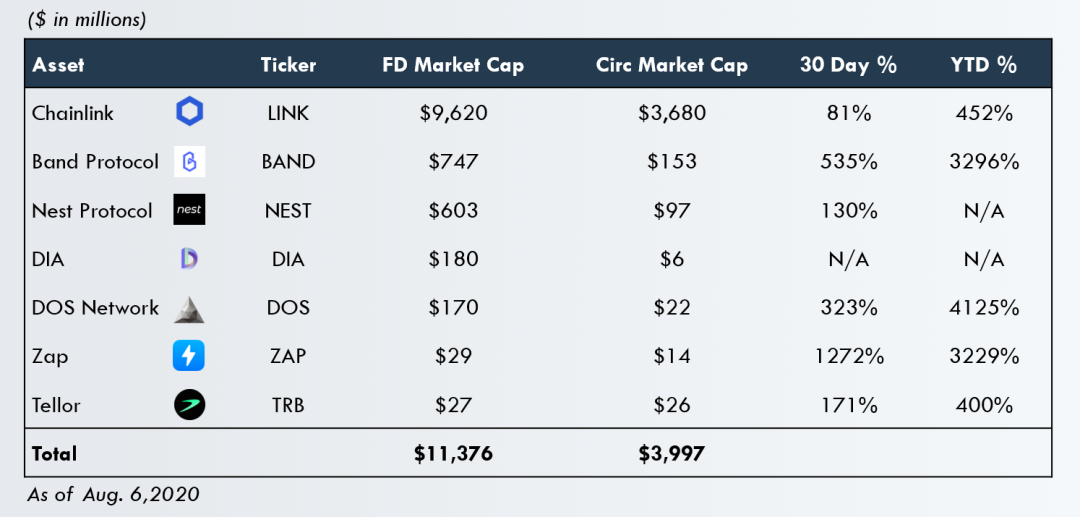This screenshot has width=1080, height=517.
Task: Select the Ticker column header
Action: [289, 65]
